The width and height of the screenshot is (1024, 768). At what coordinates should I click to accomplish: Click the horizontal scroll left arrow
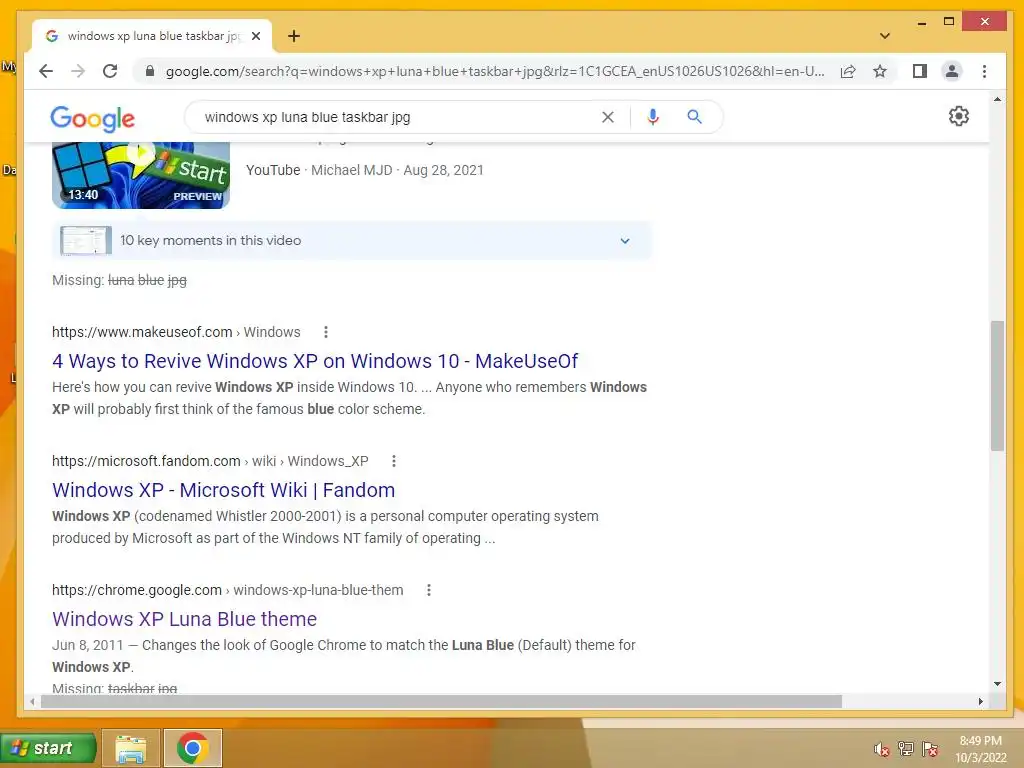(32, 701)
